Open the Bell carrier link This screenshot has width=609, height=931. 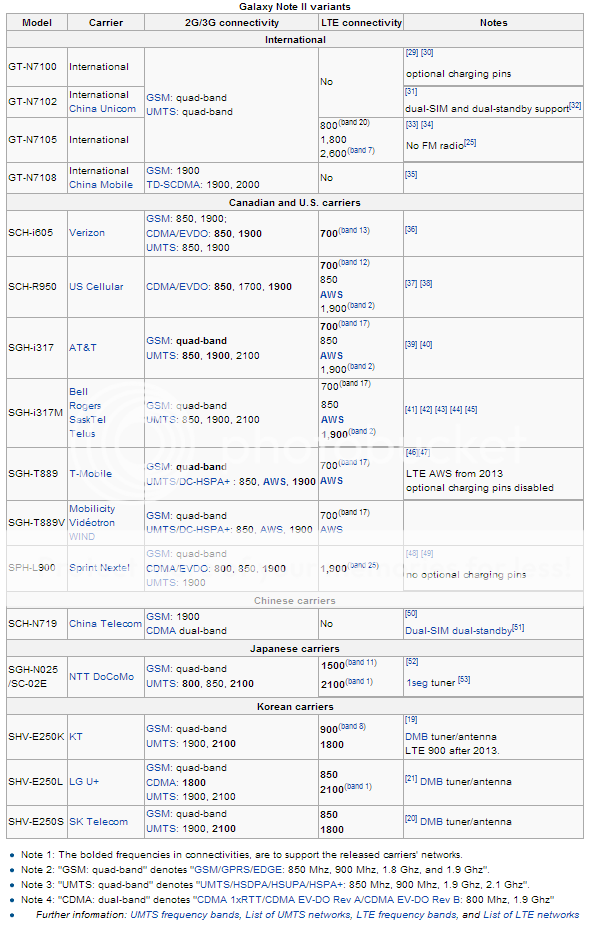78,392
